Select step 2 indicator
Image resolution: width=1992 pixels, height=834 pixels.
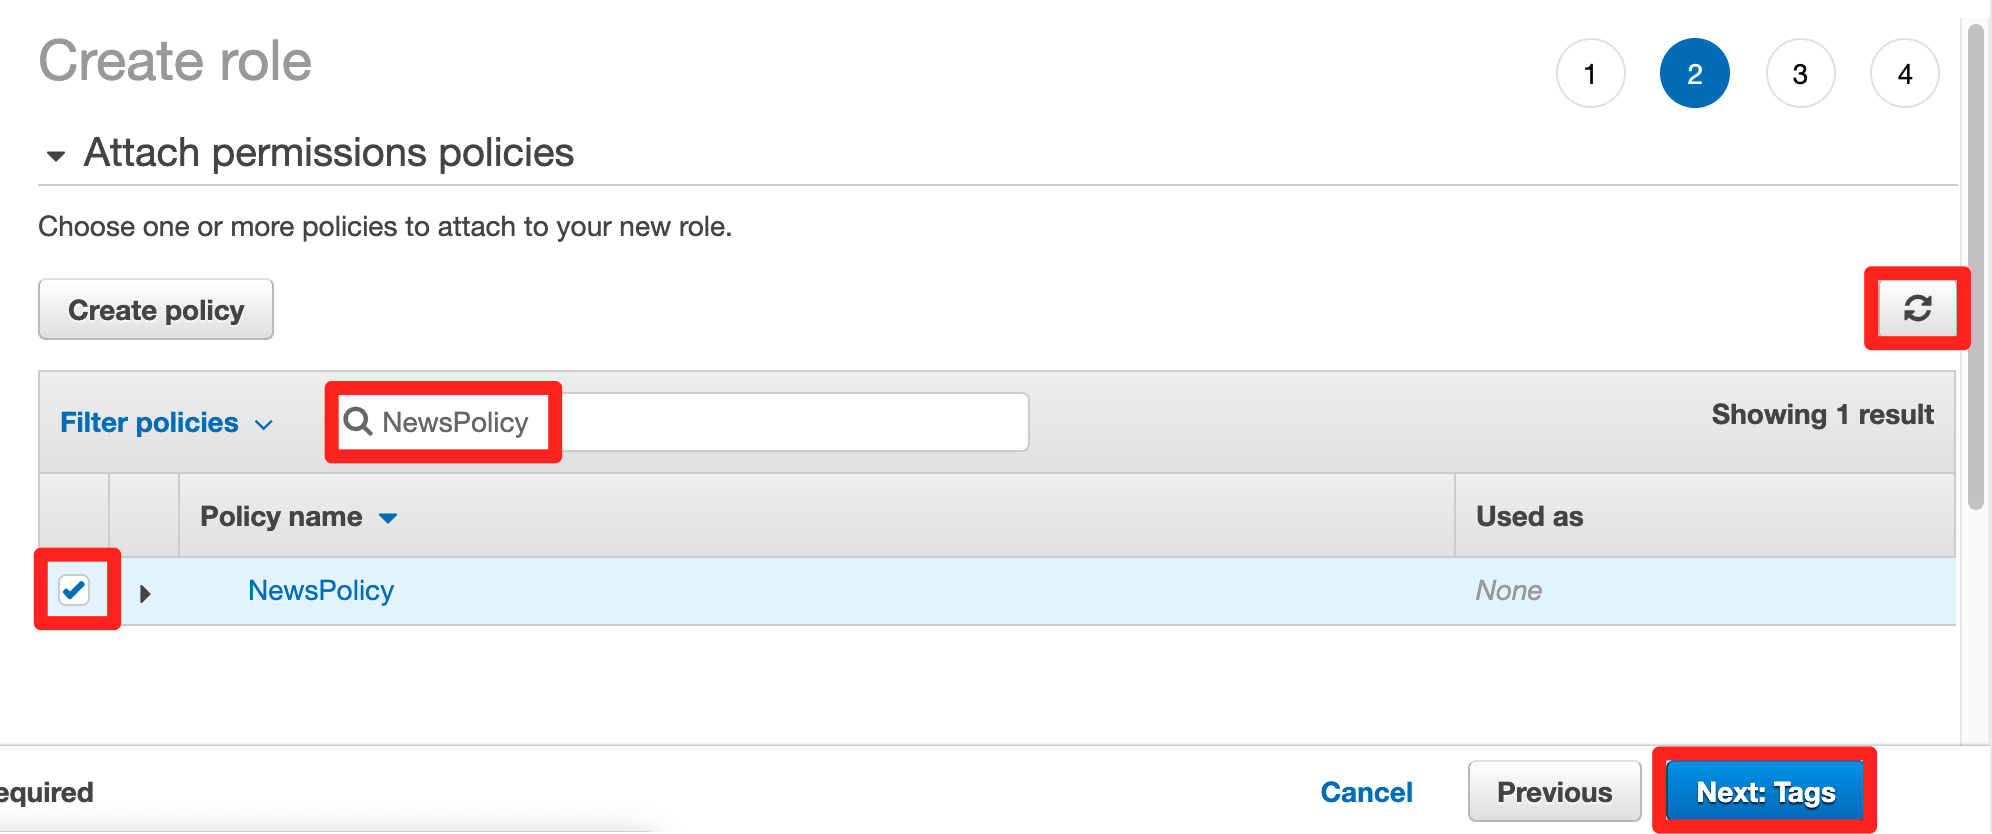click(x=1695, y=73)
